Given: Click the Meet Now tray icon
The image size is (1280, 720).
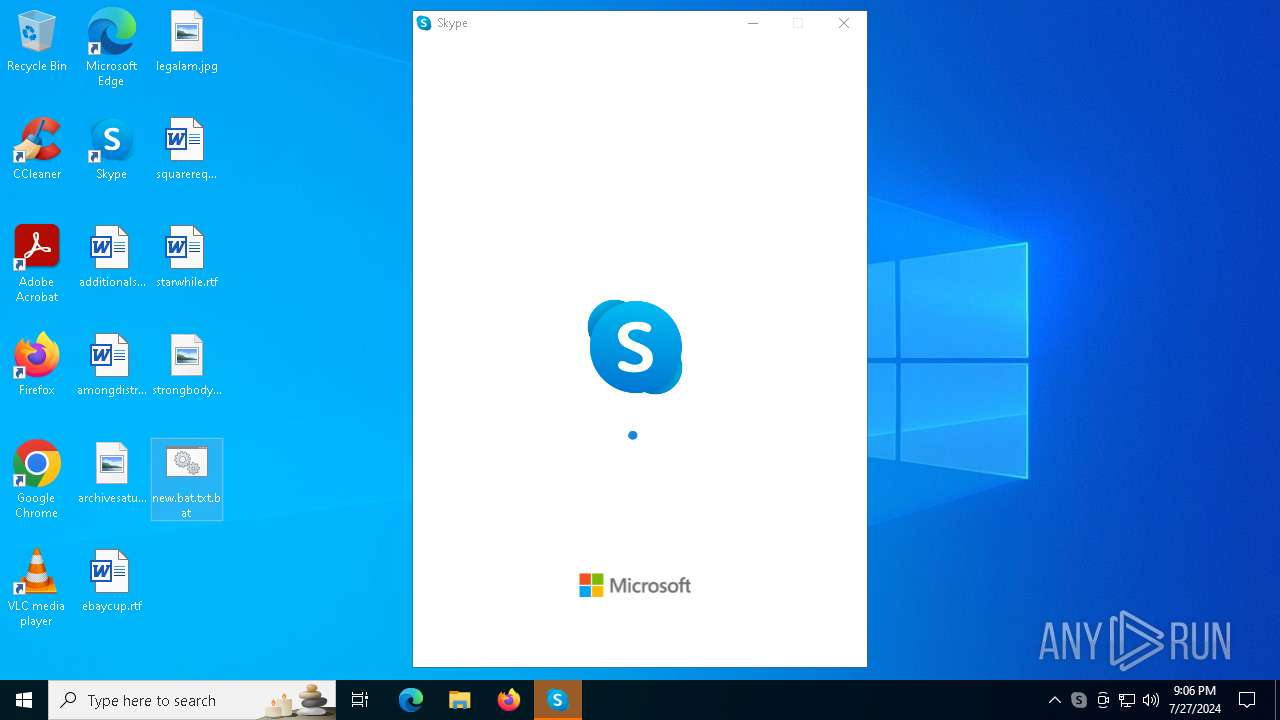Looking at the screenshot, I should click(1103, 700).
